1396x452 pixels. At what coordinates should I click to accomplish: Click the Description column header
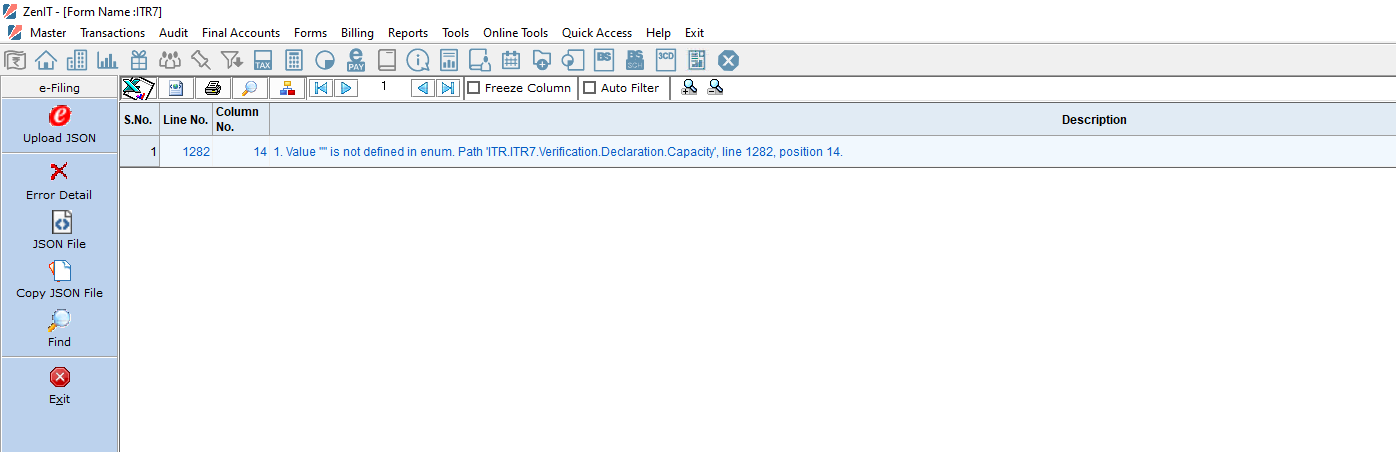point(832,120)
